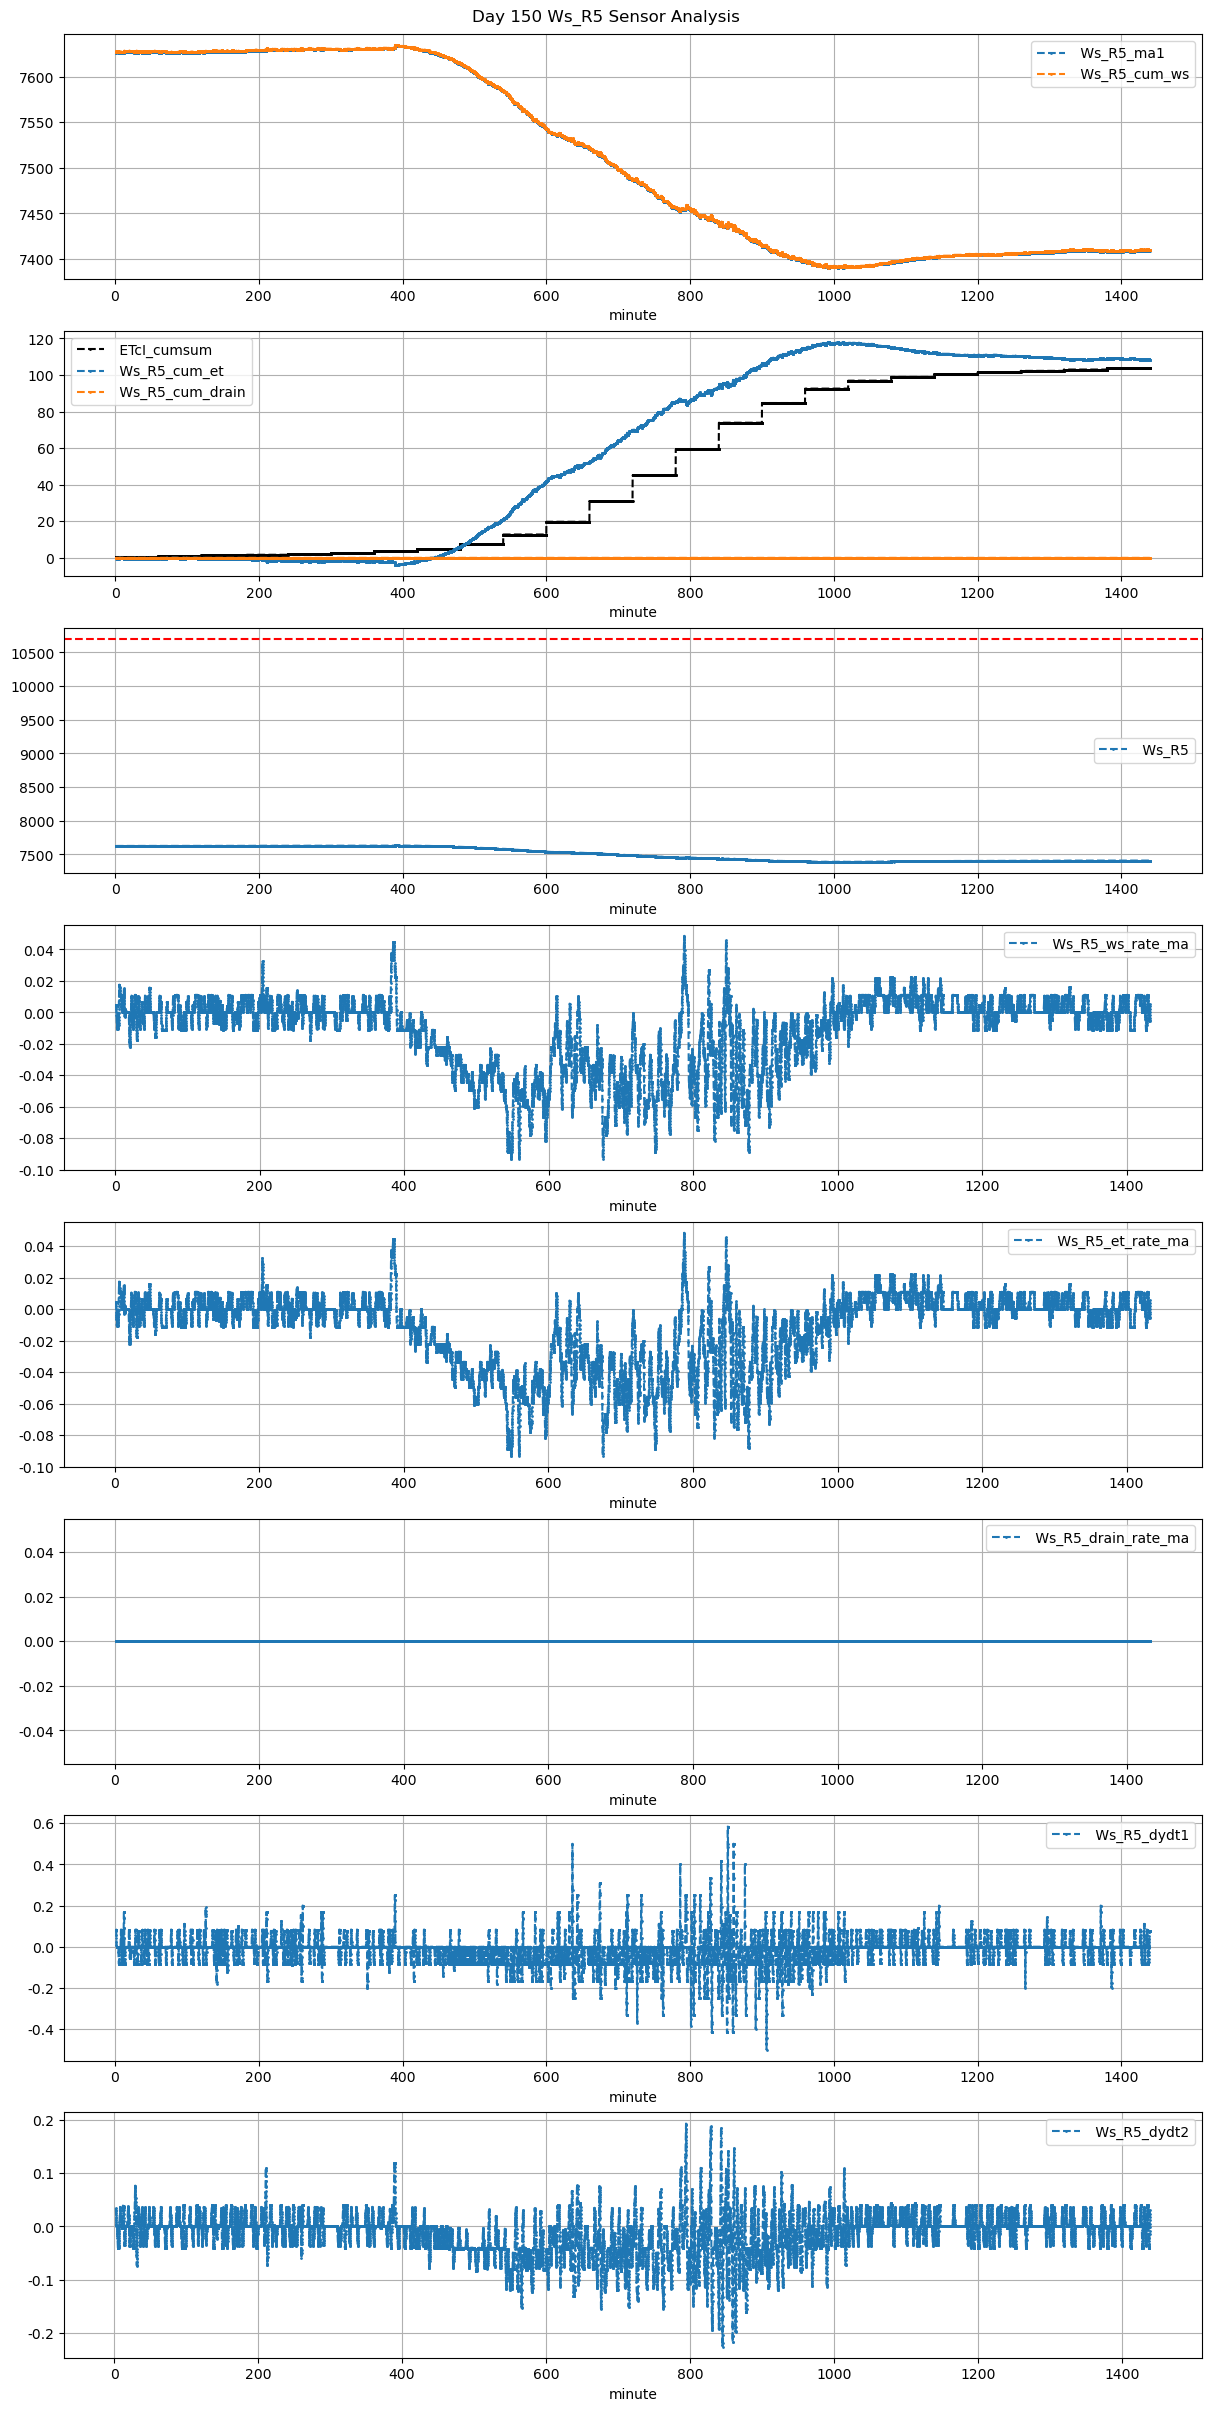
Task: Click the Ws_R5_cum_ws legend label
Action: (x=1134, y=74)
